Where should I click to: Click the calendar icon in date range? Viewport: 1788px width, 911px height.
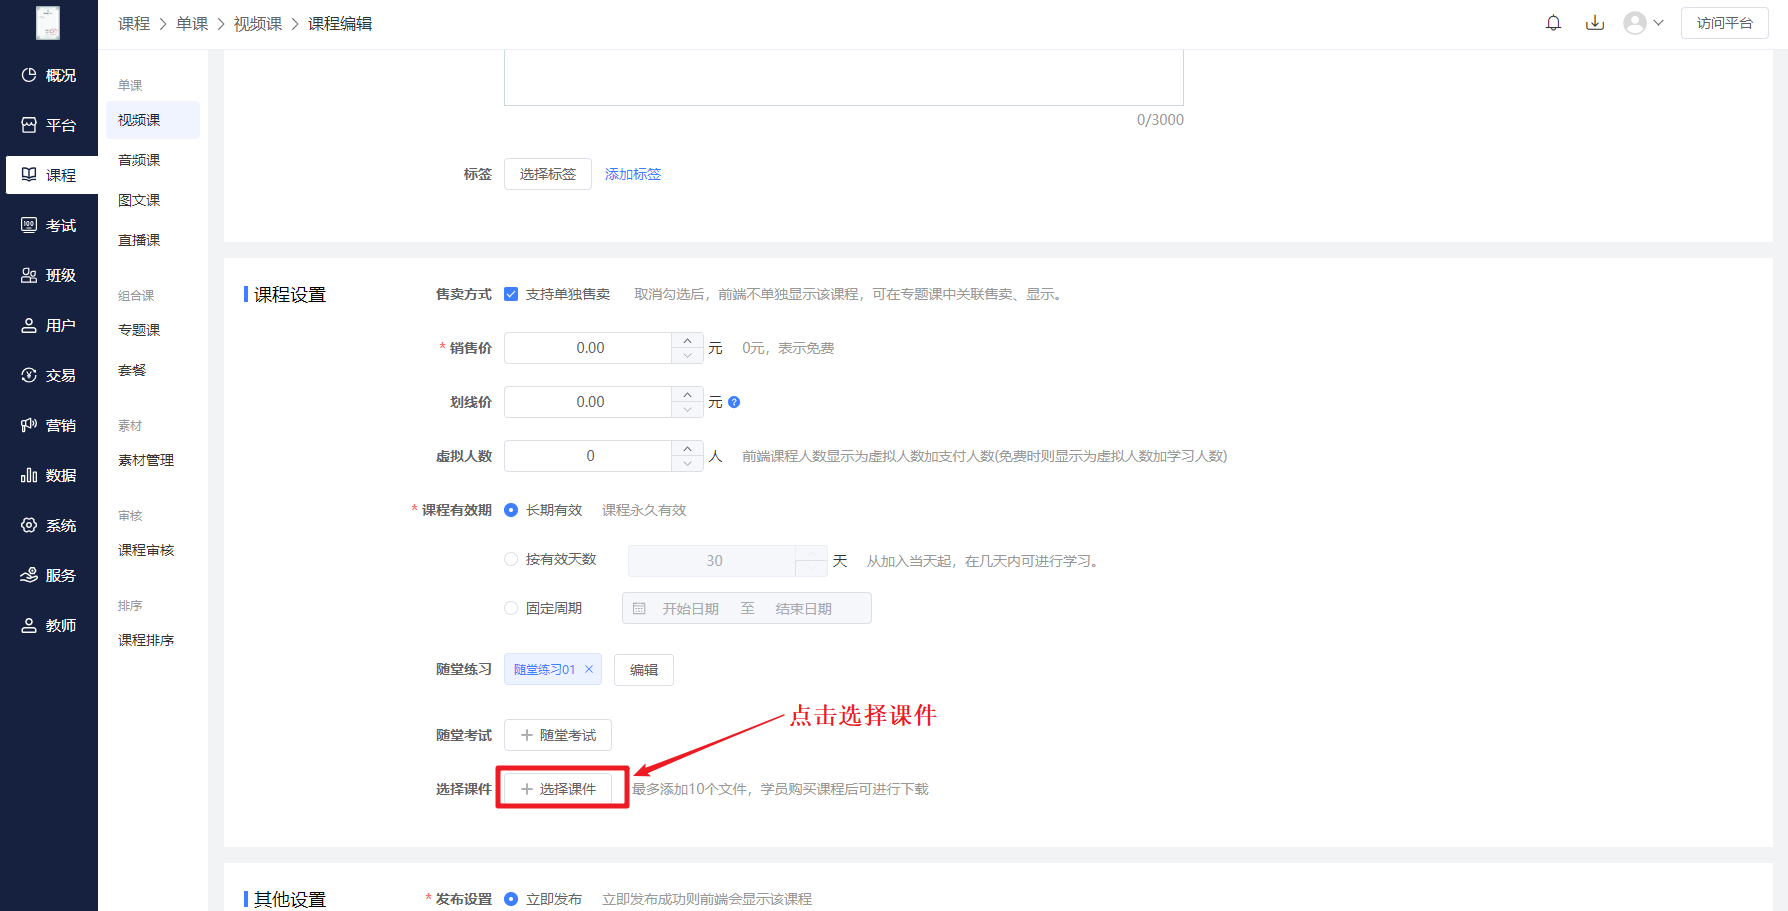[639, 608]
